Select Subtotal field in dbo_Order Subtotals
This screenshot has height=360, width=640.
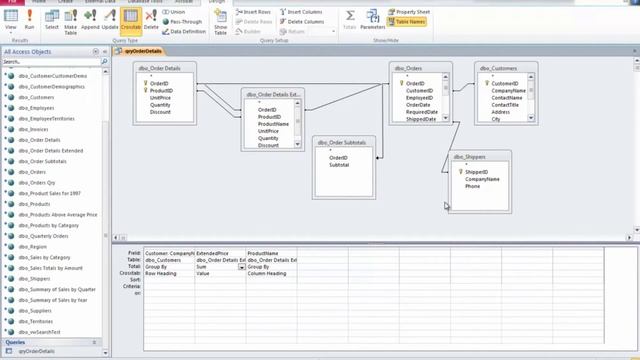339,165
